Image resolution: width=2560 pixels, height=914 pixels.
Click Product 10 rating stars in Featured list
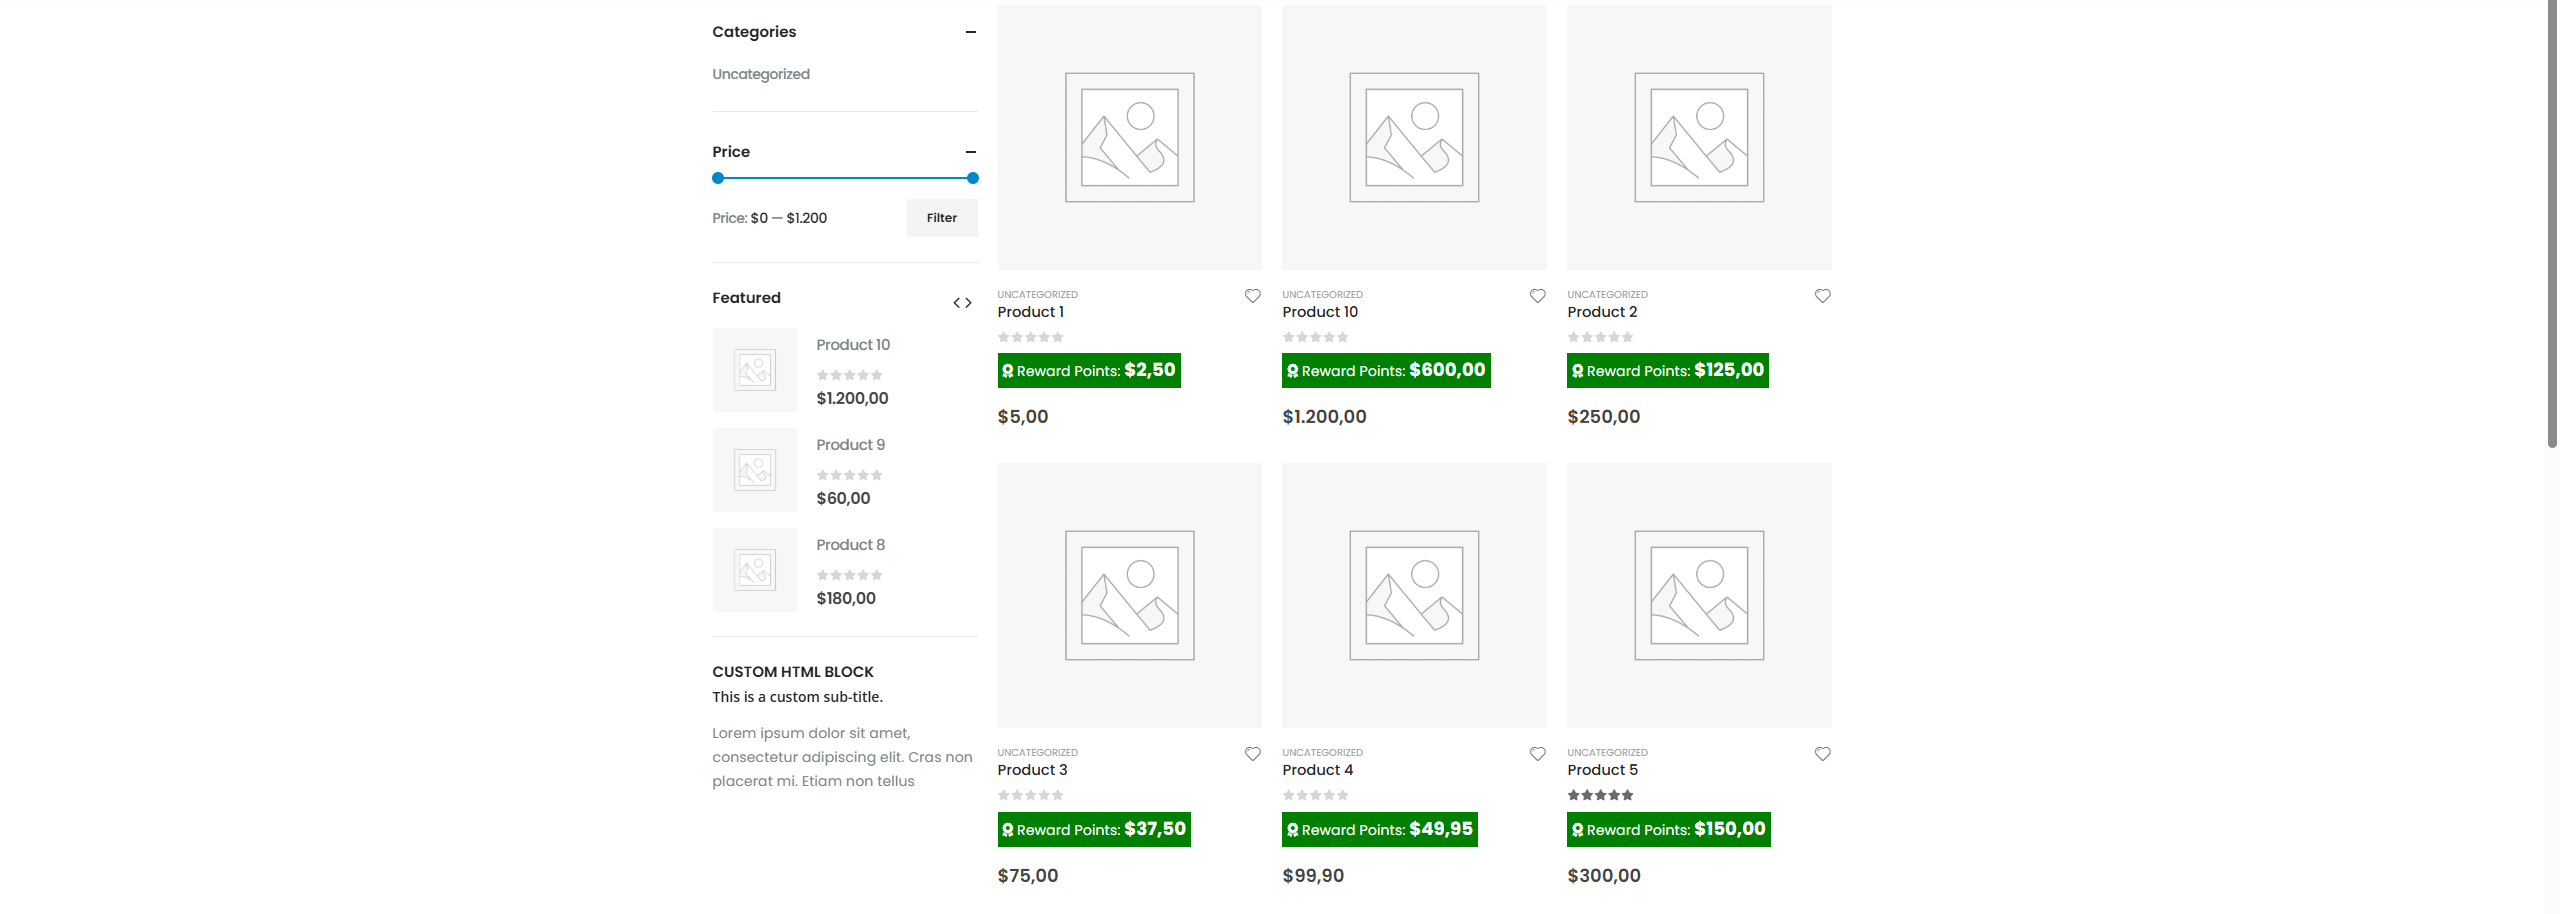[x=850, y=373]
